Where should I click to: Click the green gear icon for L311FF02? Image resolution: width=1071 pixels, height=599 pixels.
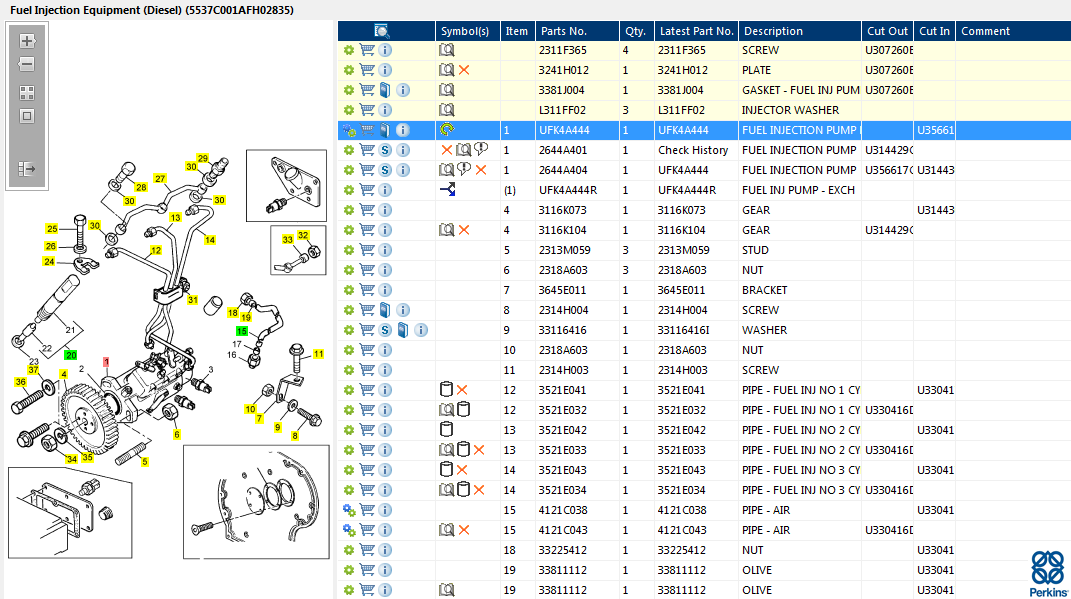pyautogui.click(x=349, y=110)
